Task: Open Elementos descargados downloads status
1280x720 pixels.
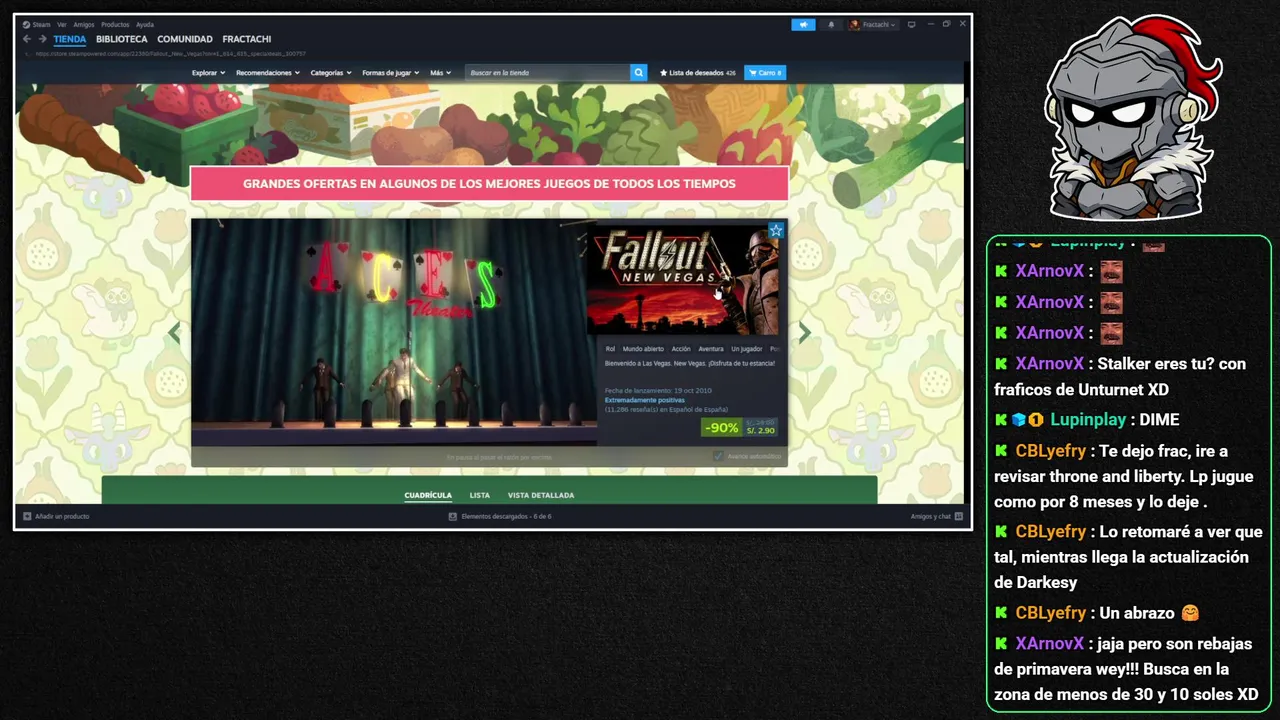Action: tap(506, 516)
